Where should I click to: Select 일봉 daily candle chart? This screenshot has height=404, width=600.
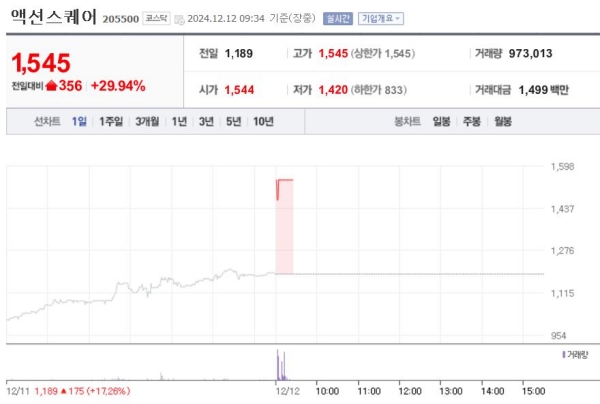441,122
